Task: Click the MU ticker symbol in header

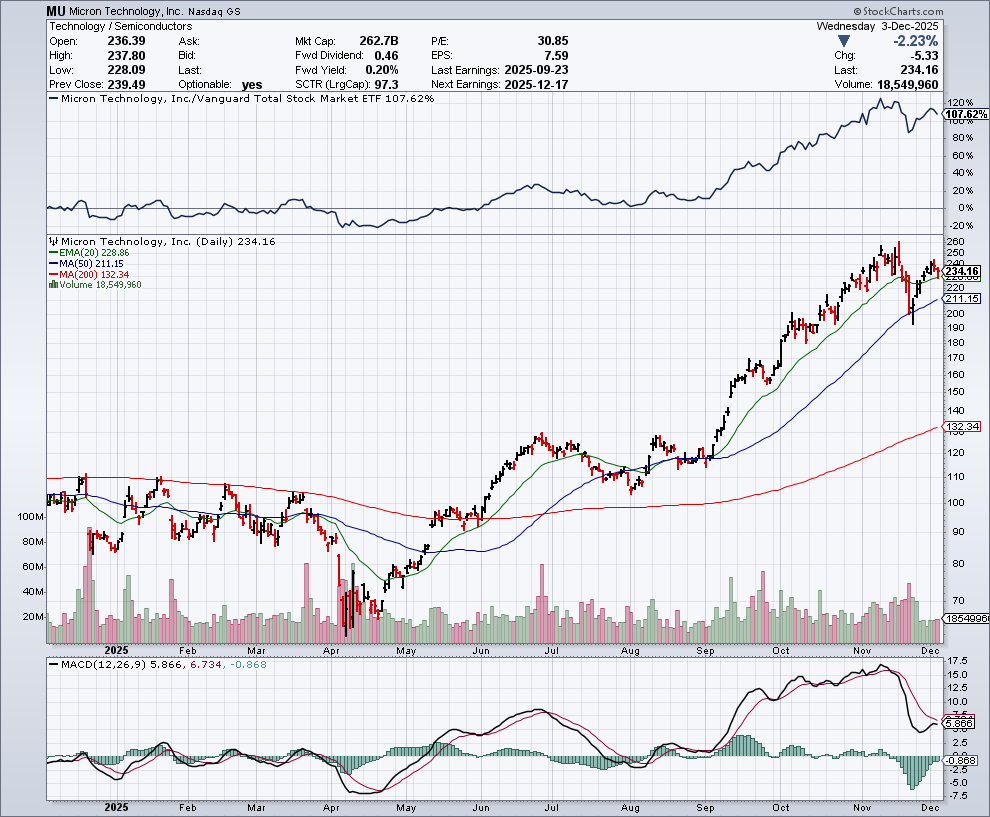Action: tap(58, 10)
